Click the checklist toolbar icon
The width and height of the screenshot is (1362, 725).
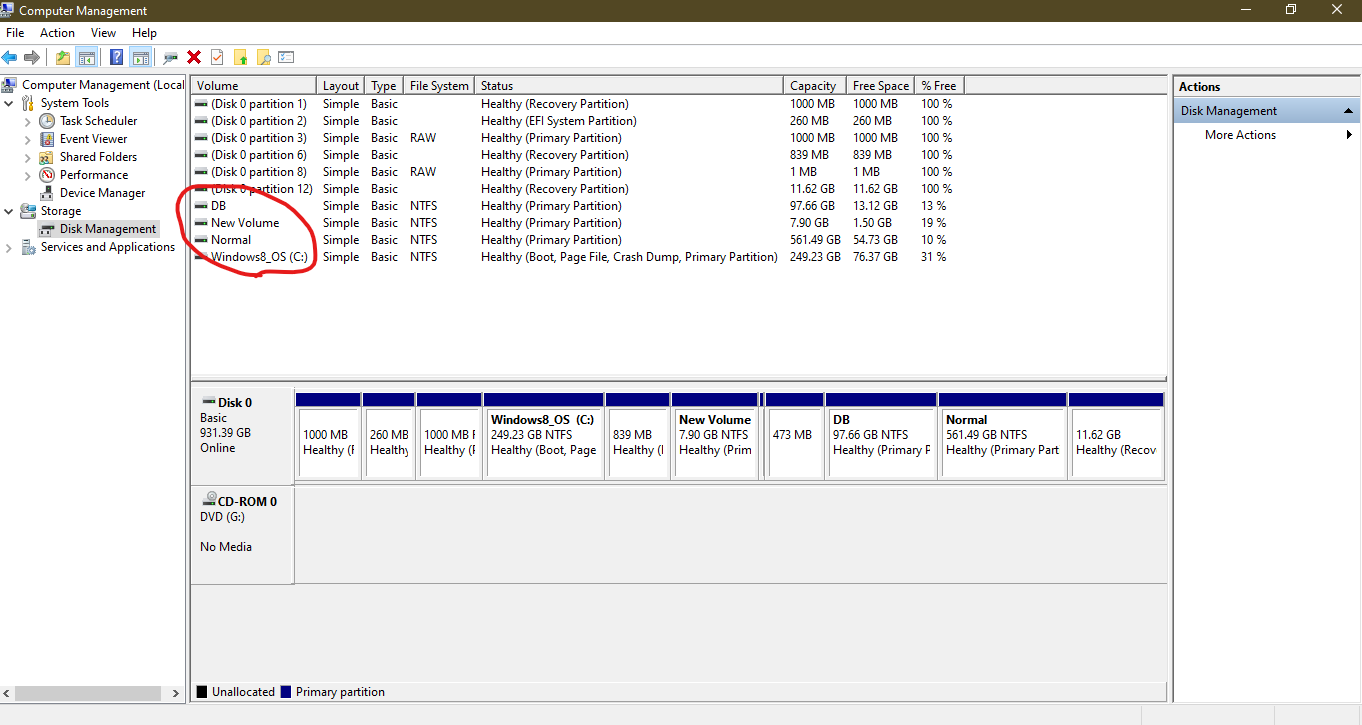tap(286, 58)
